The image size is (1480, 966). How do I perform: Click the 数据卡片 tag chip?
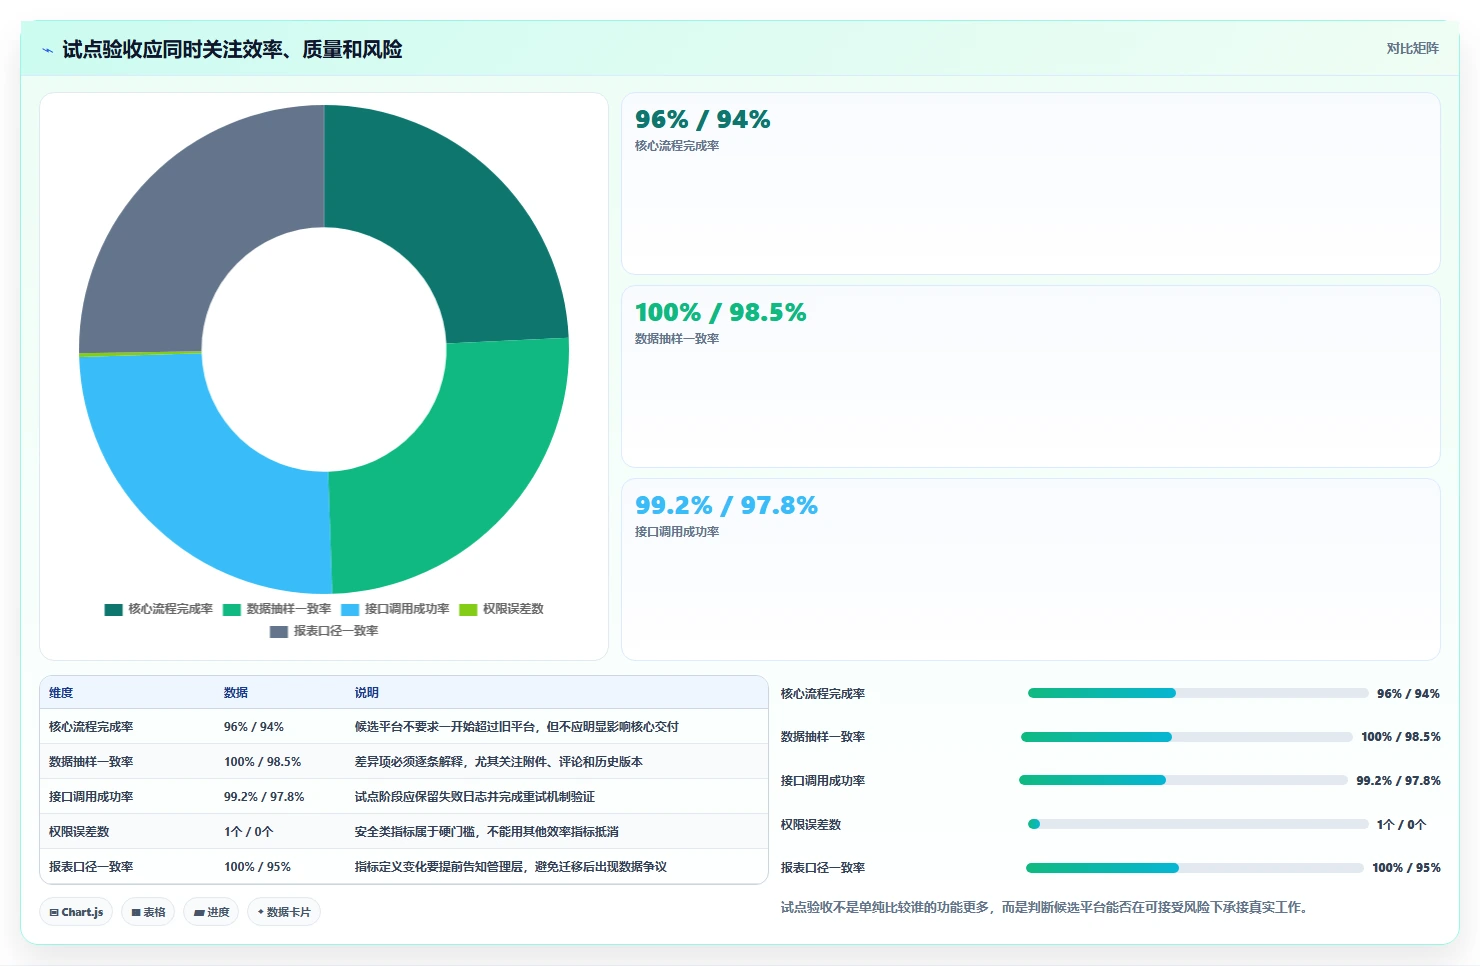click(284, 912)
